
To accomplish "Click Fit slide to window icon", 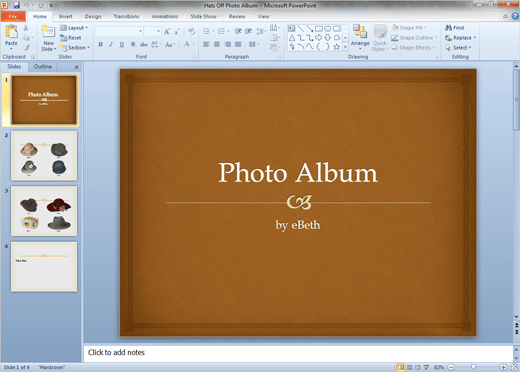I will (514, 367).
